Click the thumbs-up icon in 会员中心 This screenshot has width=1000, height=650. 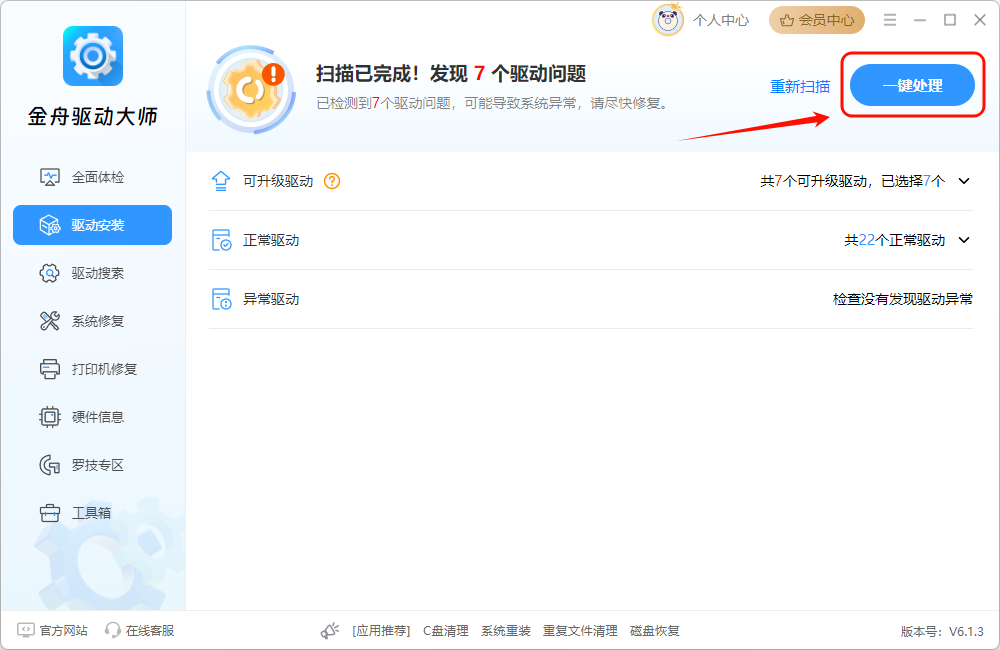(787, 20)
